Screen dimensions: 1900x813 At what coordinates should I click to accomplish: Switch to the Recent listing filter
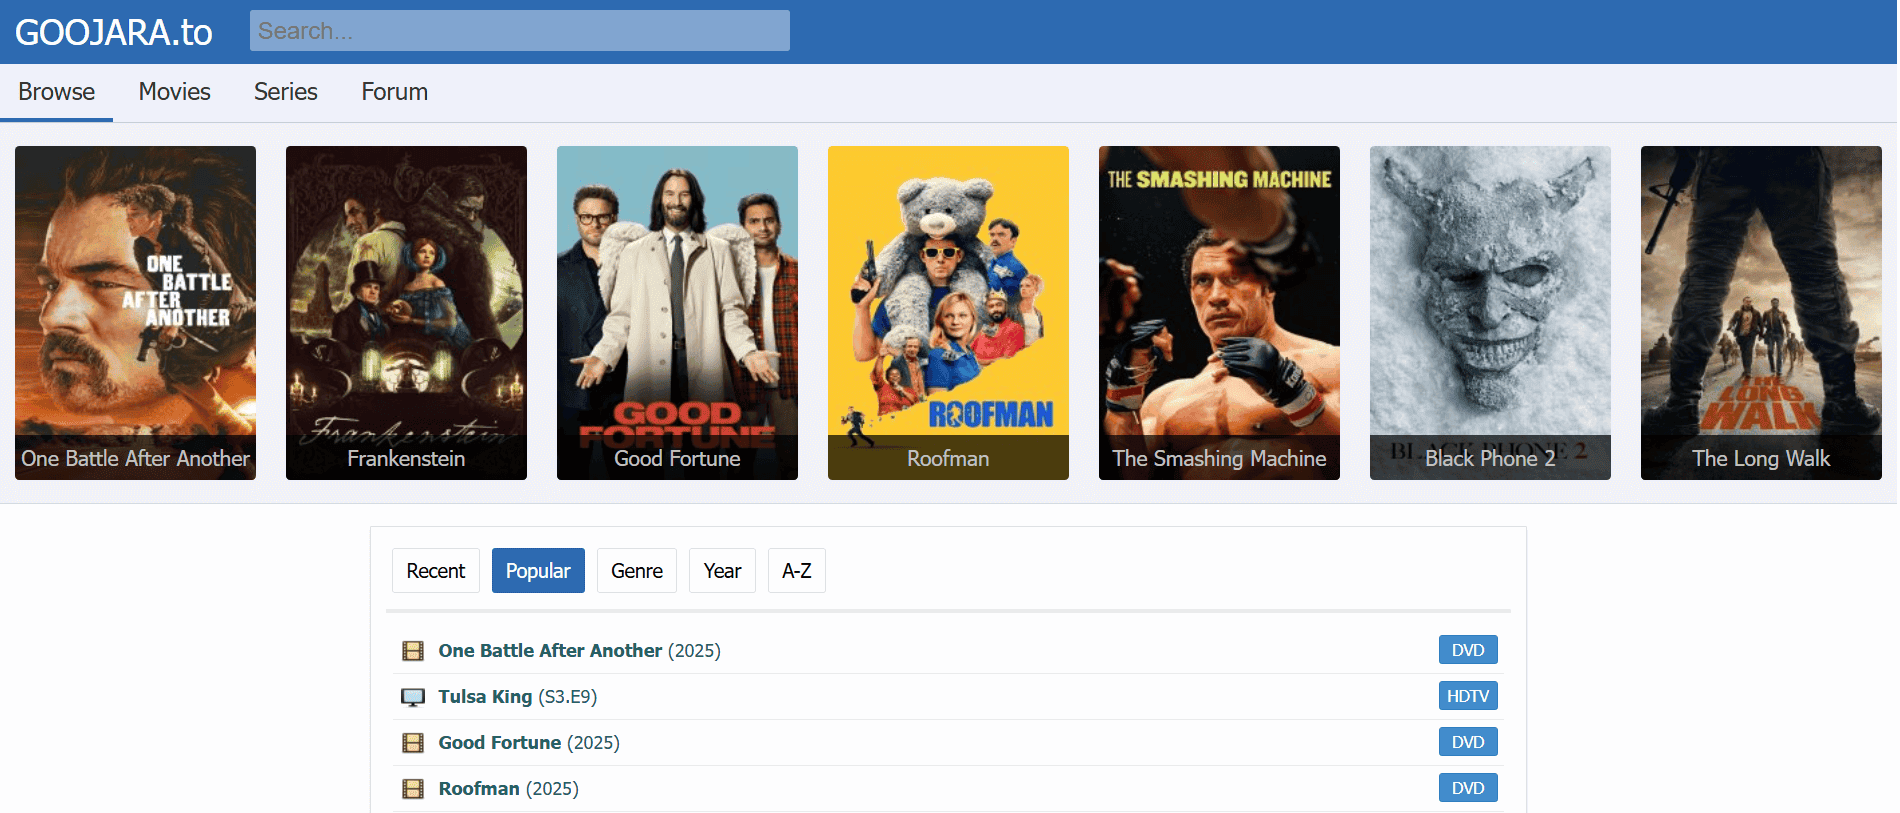tap(435, 571)
